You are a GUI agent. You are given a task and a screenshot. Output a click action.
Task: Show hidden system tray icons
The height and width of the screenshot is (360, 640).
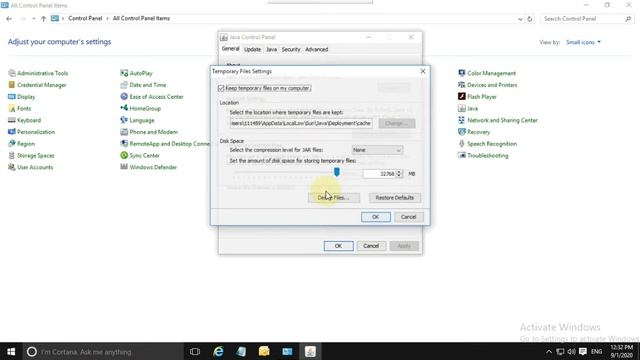549,352
